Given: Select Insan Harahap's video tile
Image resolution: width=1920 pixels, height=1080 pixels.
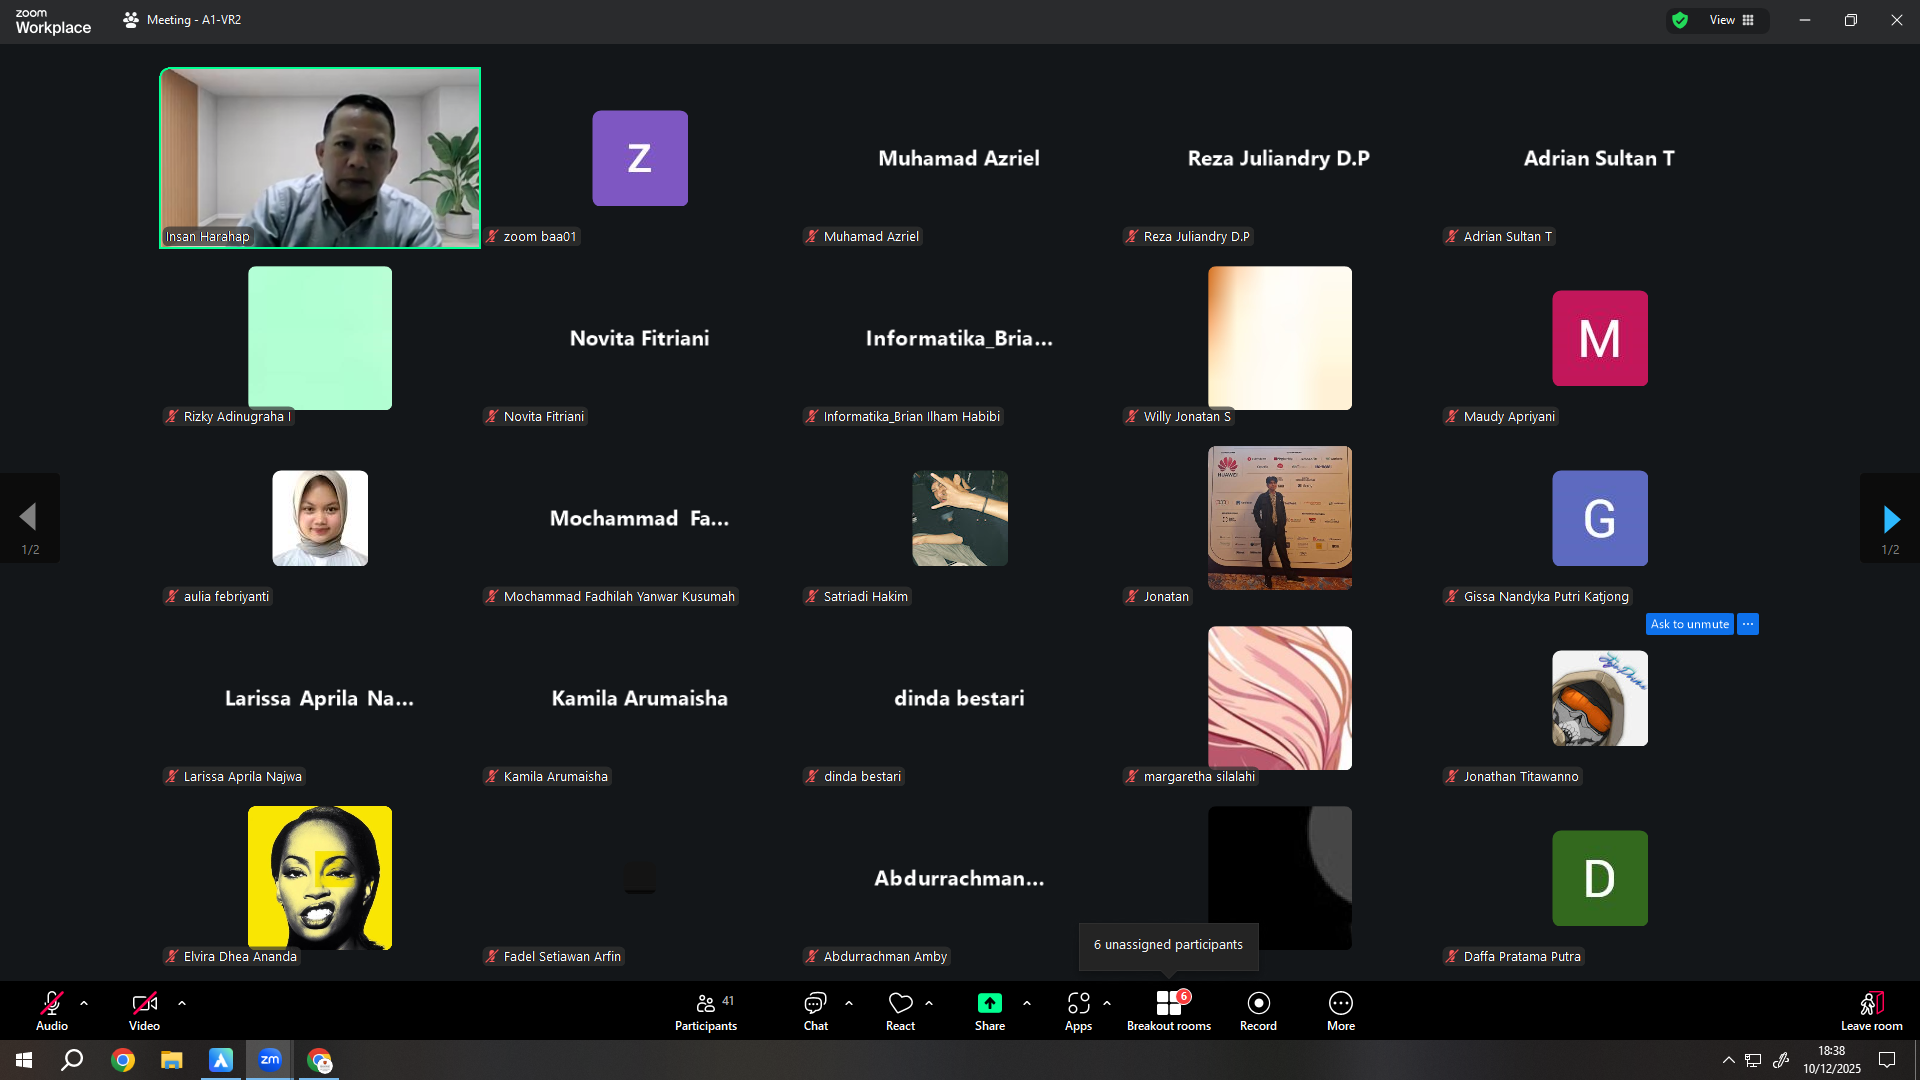Looking at the screenshot, I should tap(320, 158).
